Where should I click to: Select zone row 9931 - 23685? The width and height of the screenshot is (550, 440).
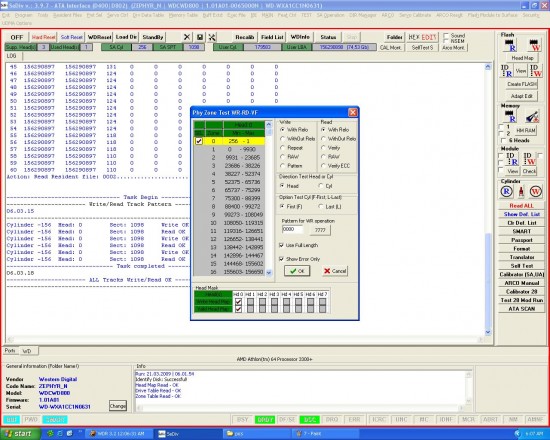tap(230, 158)
